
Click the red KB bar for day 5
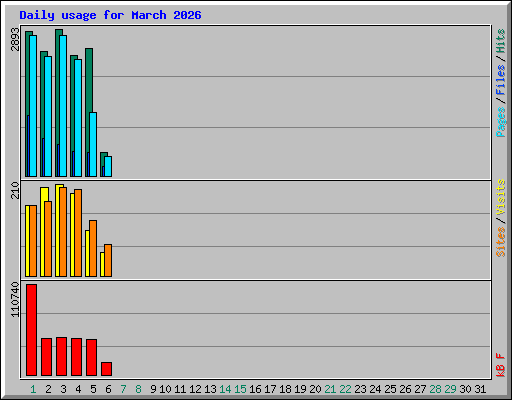pos(92,357)
